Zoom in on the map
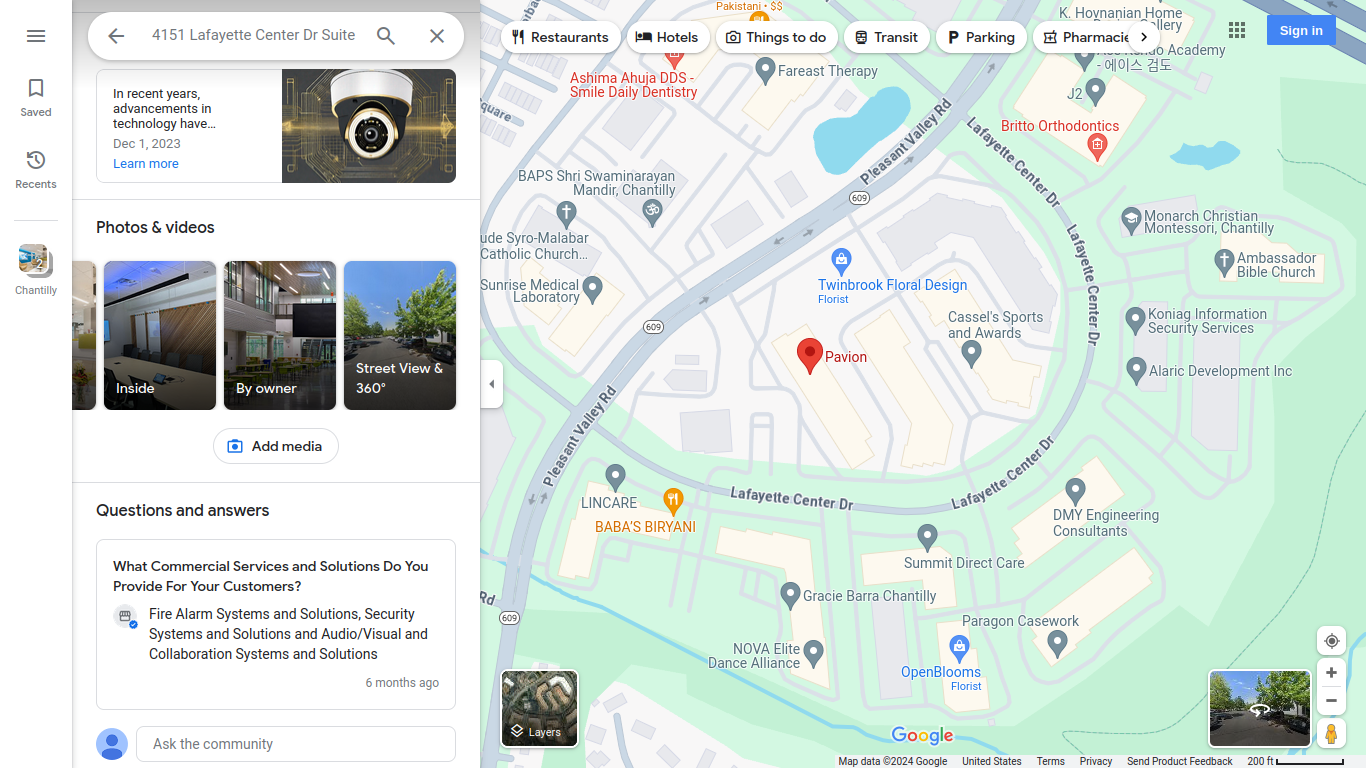This screenshot has height=768, width=1366. click(x=1331, y=673)
